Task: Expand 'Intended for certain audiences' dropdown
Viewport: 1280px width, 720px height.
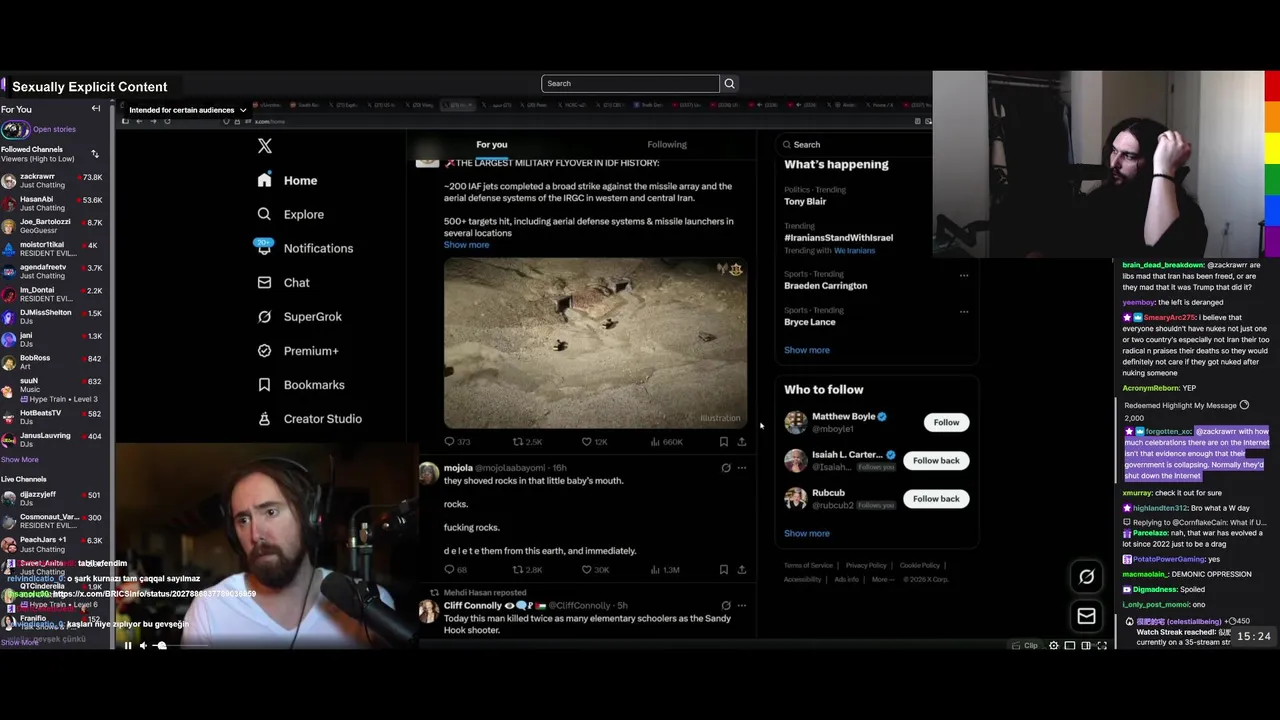Action: (x=188, y=110)
